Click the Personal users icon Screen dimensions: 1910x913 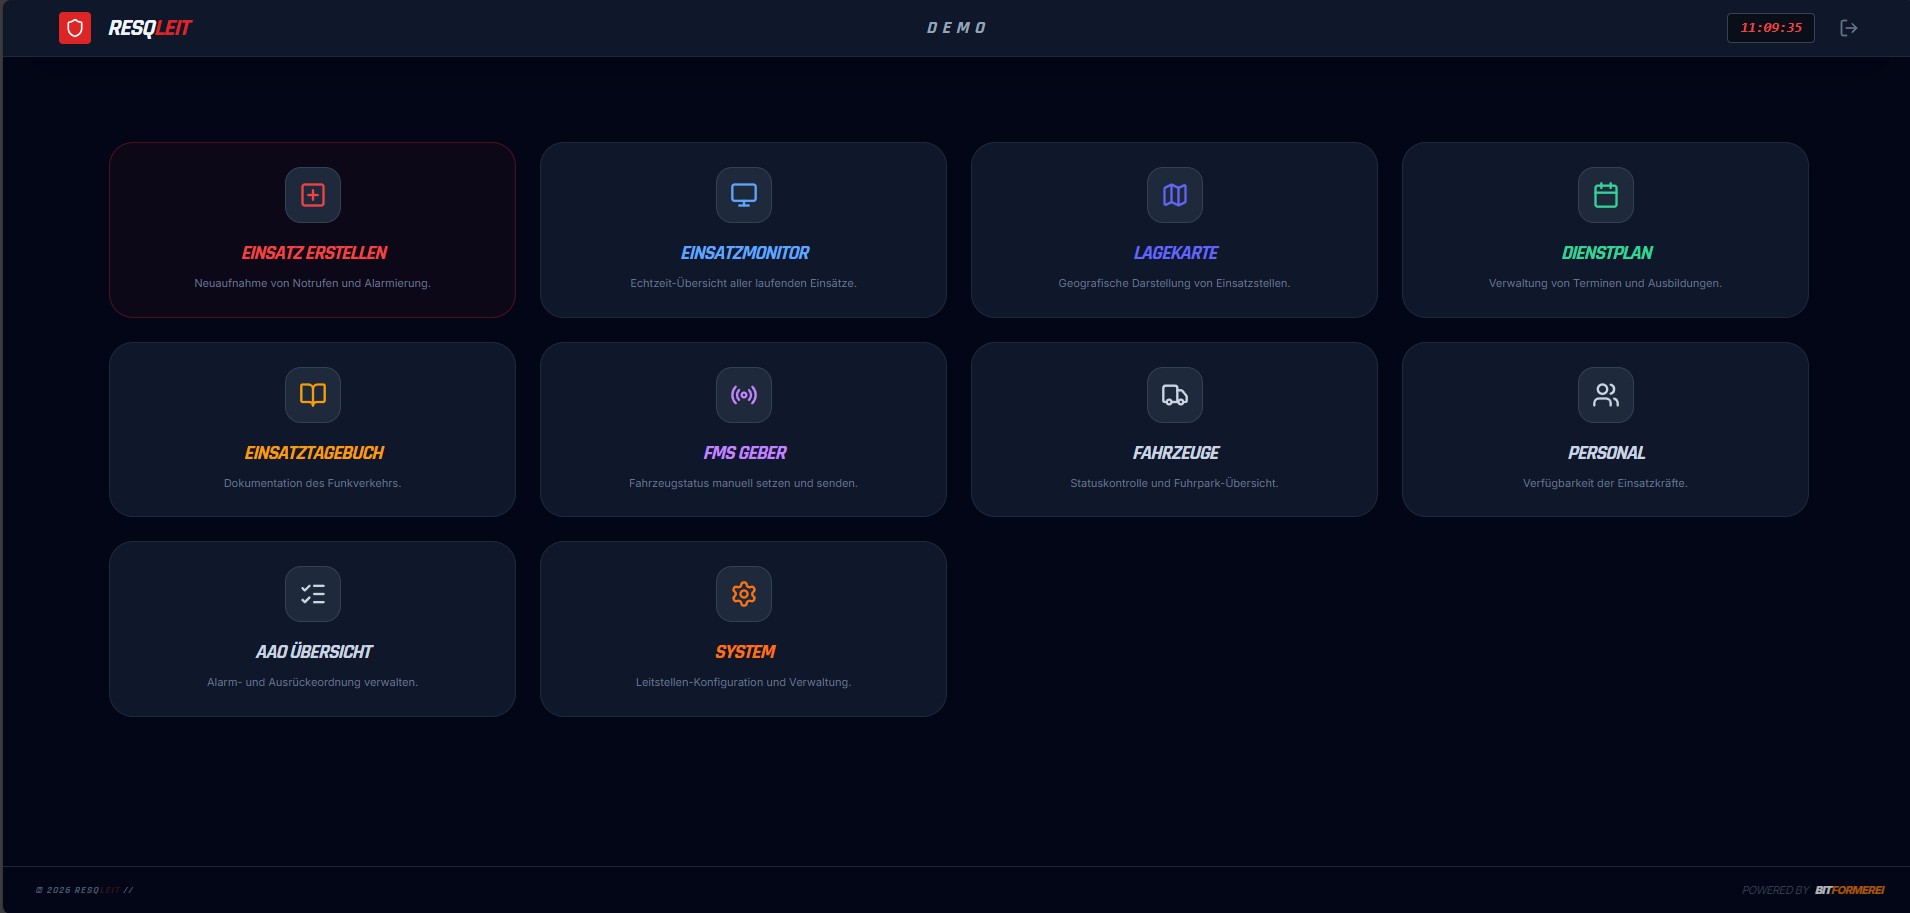[1606, 395]
